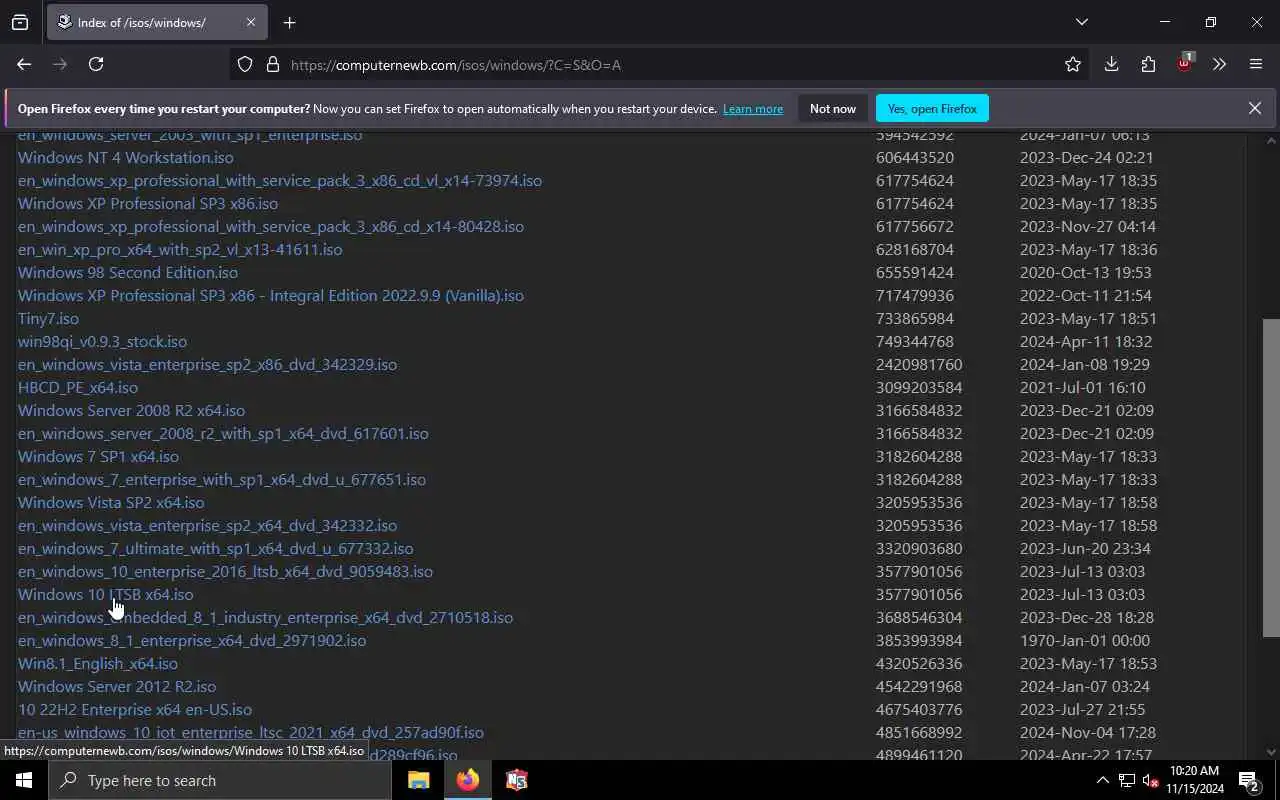Click Type here to search box

pos(220,780)
